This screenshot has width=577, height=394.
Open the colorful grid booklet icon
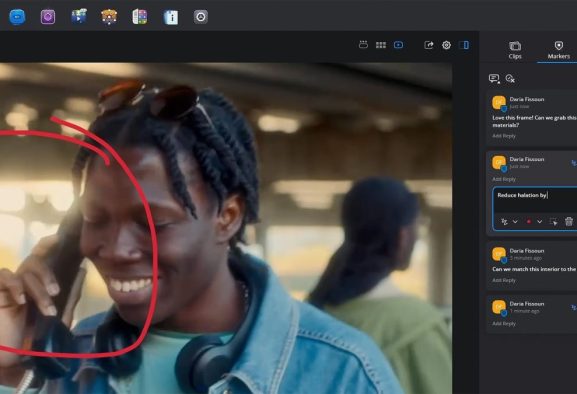click(x=140, y=17)
